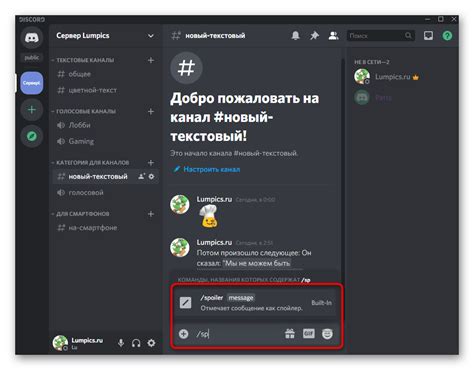Create channel in Голосовые каналы category
The width and height of the screenshot is (474, 370).
pos(151,111)
